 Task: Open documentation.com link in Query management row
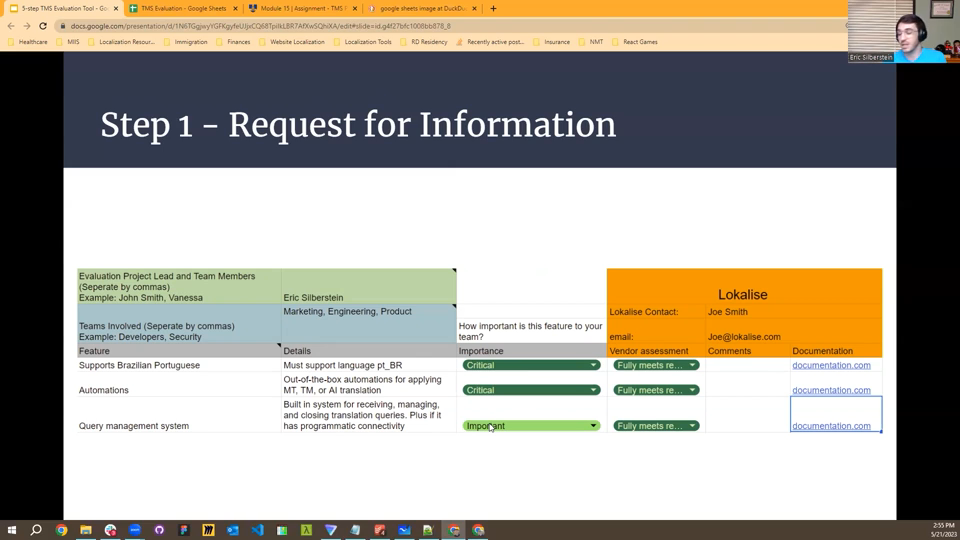831,426
